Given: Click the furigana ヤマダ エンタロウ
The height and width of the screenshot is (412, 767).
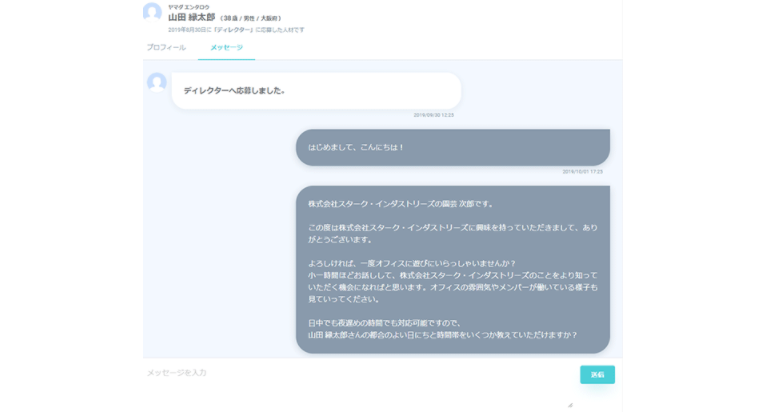Looking at the screenshot, I should tap(188, 7).
